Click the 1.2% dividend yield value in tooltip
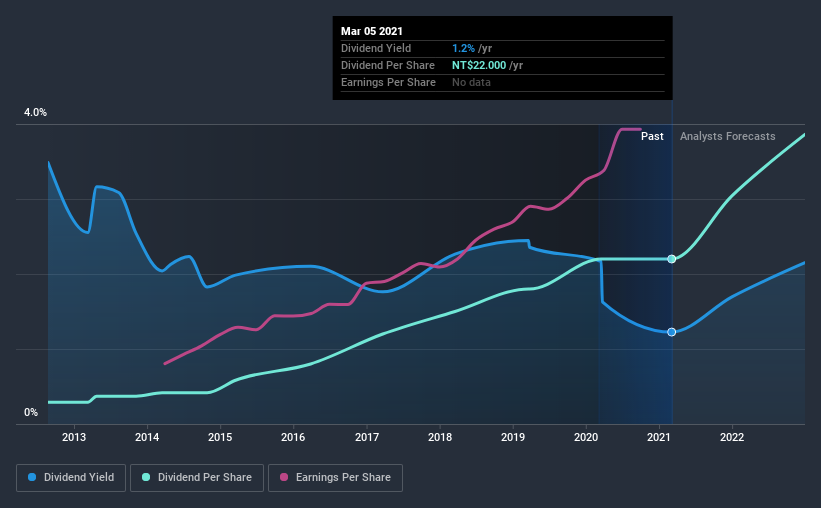 tap(463, 48)
